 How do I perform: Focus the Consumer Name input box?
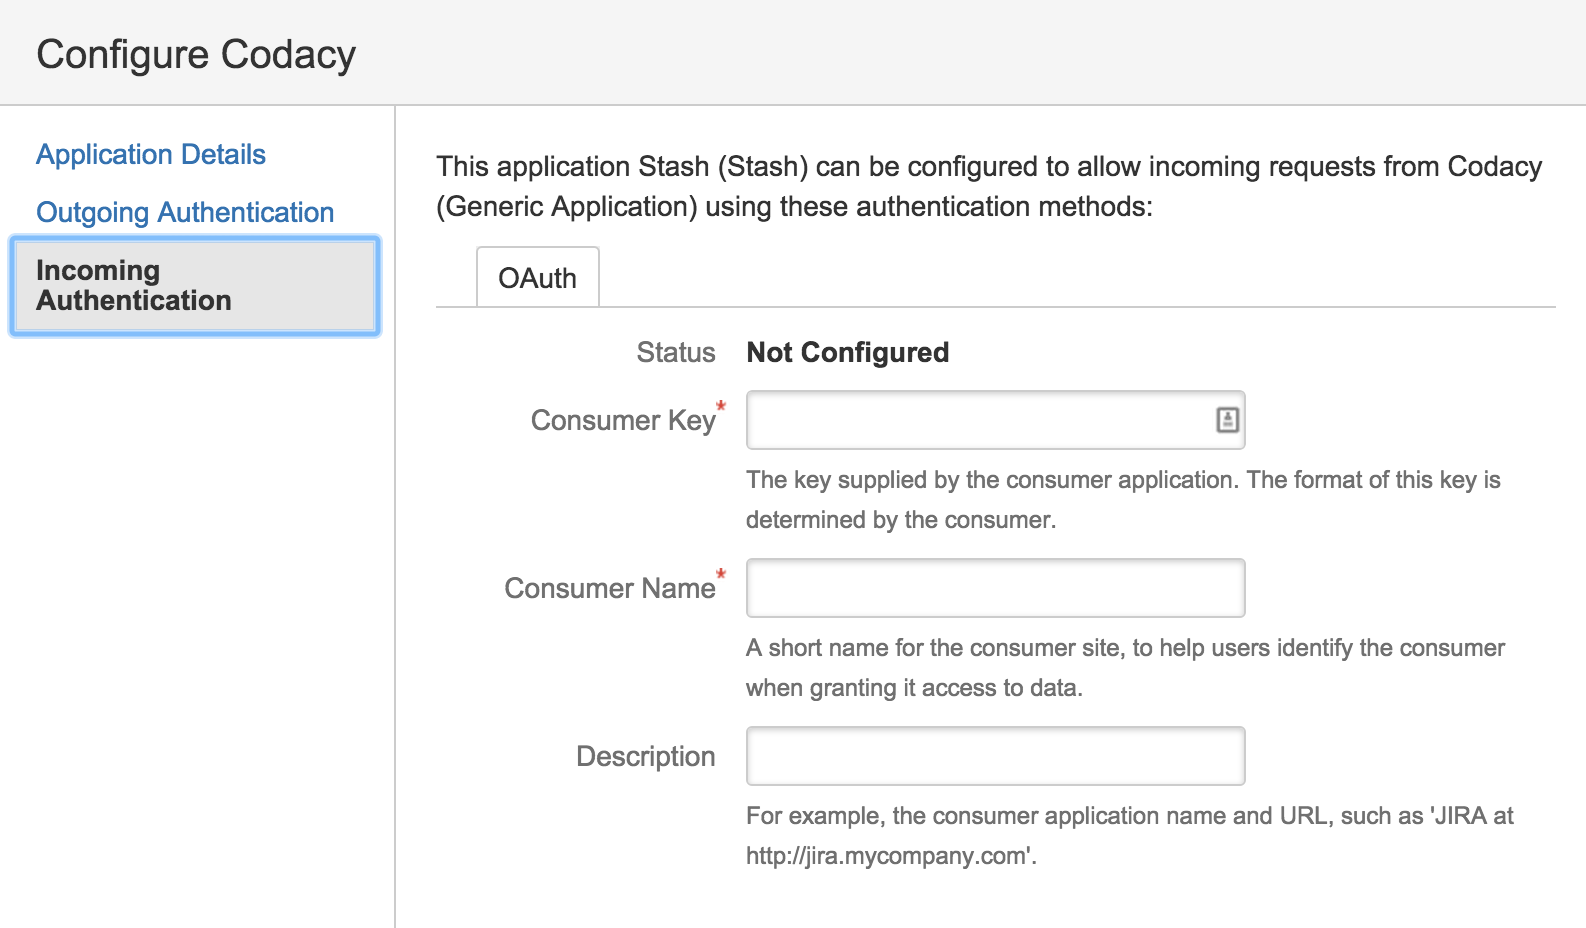[995, 588]
